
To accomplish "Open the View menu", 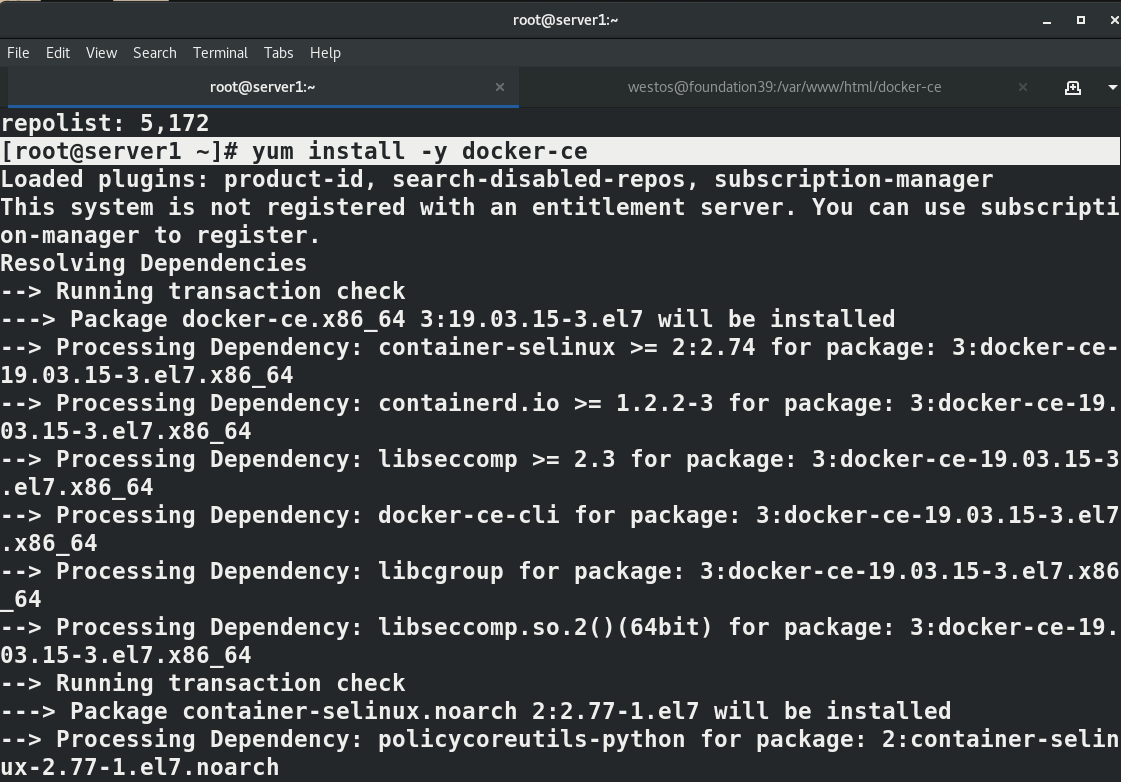I will click(101, 53).
